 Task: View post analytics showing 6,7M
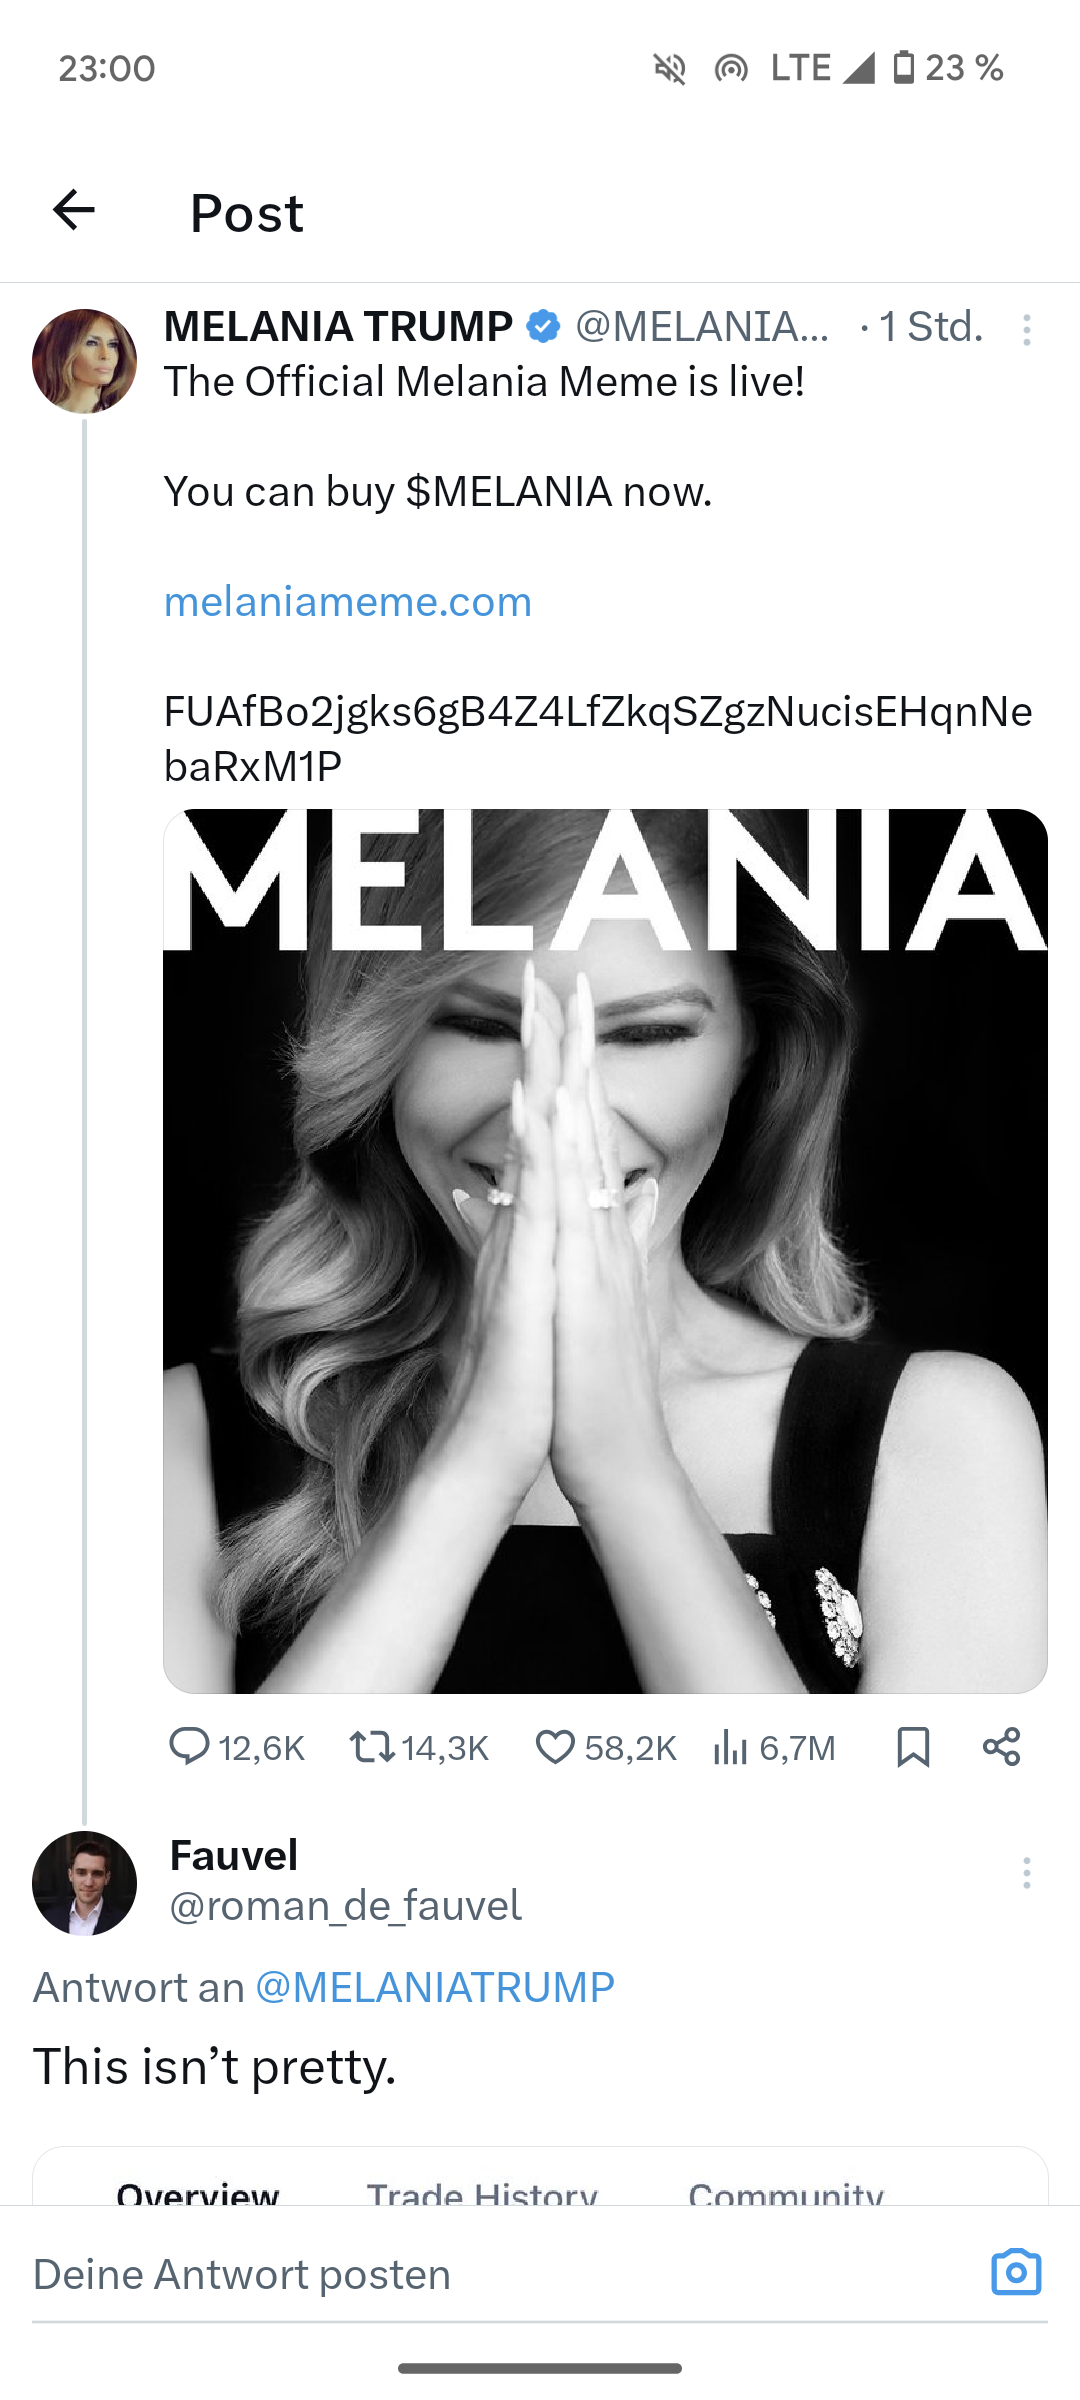pos(731,1746)
